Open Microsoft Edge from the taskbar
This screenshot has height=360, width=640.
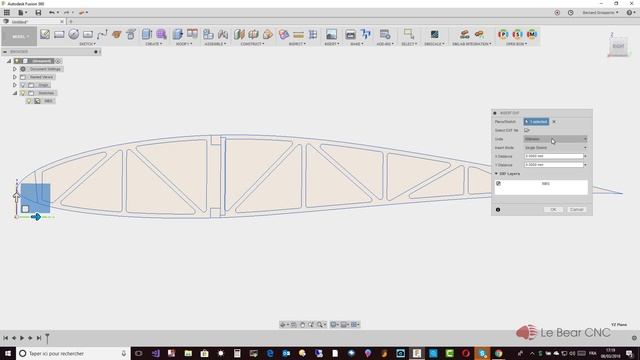pos(270,353)
